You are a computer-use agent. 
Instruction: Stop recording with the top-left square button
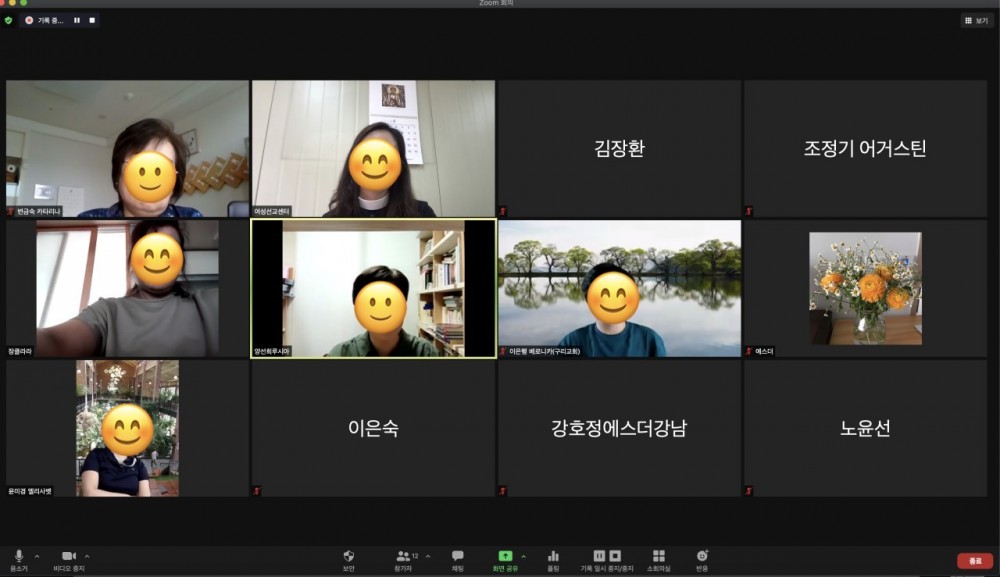coord(92,20)
